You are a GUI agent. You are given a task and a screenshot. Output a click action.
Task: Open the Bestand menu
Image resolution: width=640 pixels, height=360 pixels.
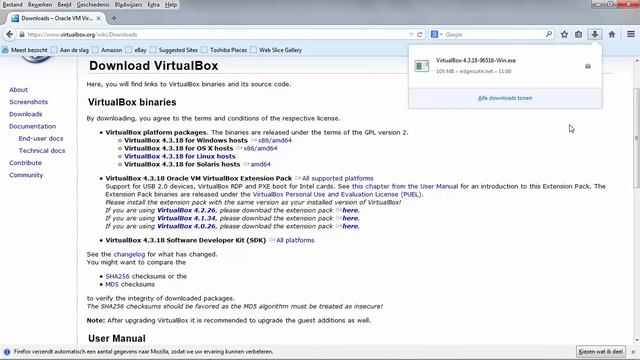tap(12, 5)
